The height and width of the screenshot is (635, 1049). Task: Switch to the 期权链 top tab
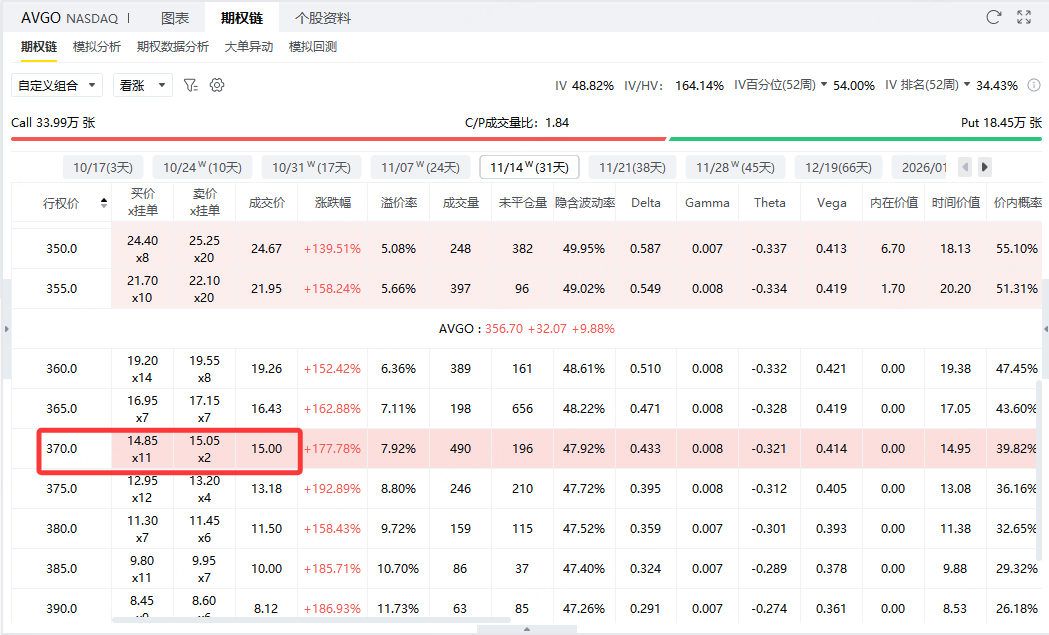pos(242,18)
